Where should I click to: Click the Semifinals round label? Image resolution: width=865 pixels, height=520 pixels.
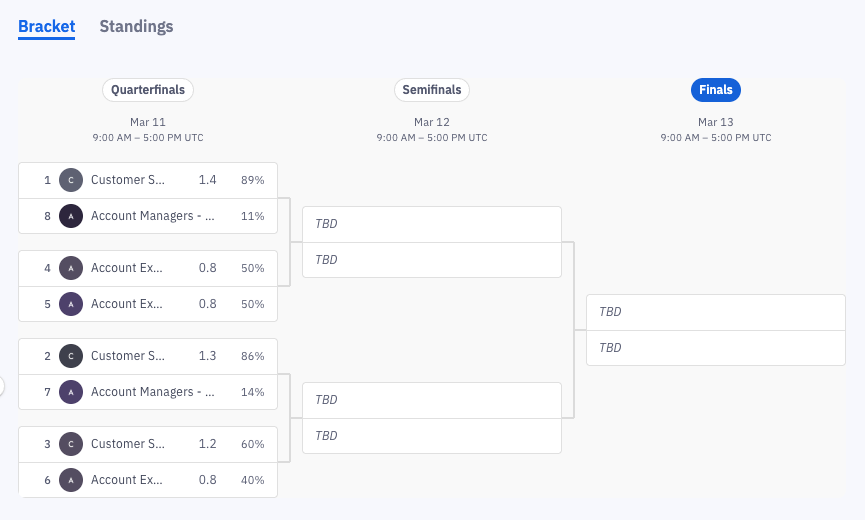click(432, 90)
